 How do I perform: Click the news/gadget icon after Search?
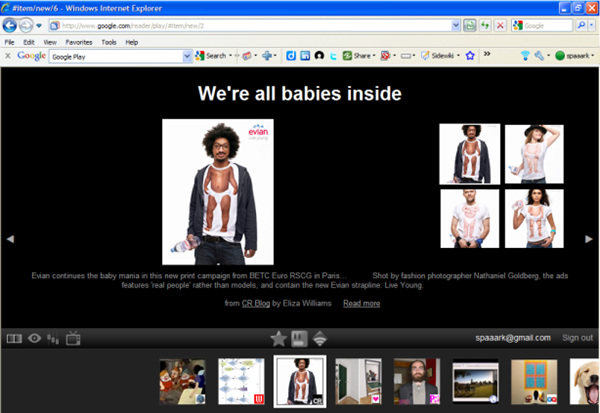pos(247,56)
